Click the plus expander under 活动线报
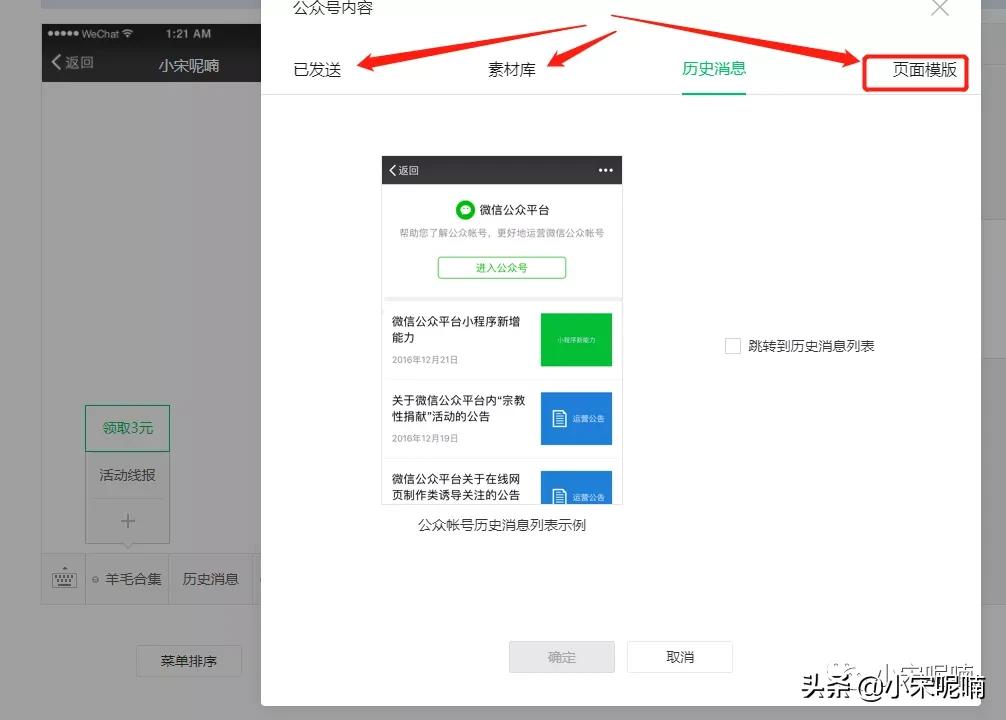 point(127,521)
